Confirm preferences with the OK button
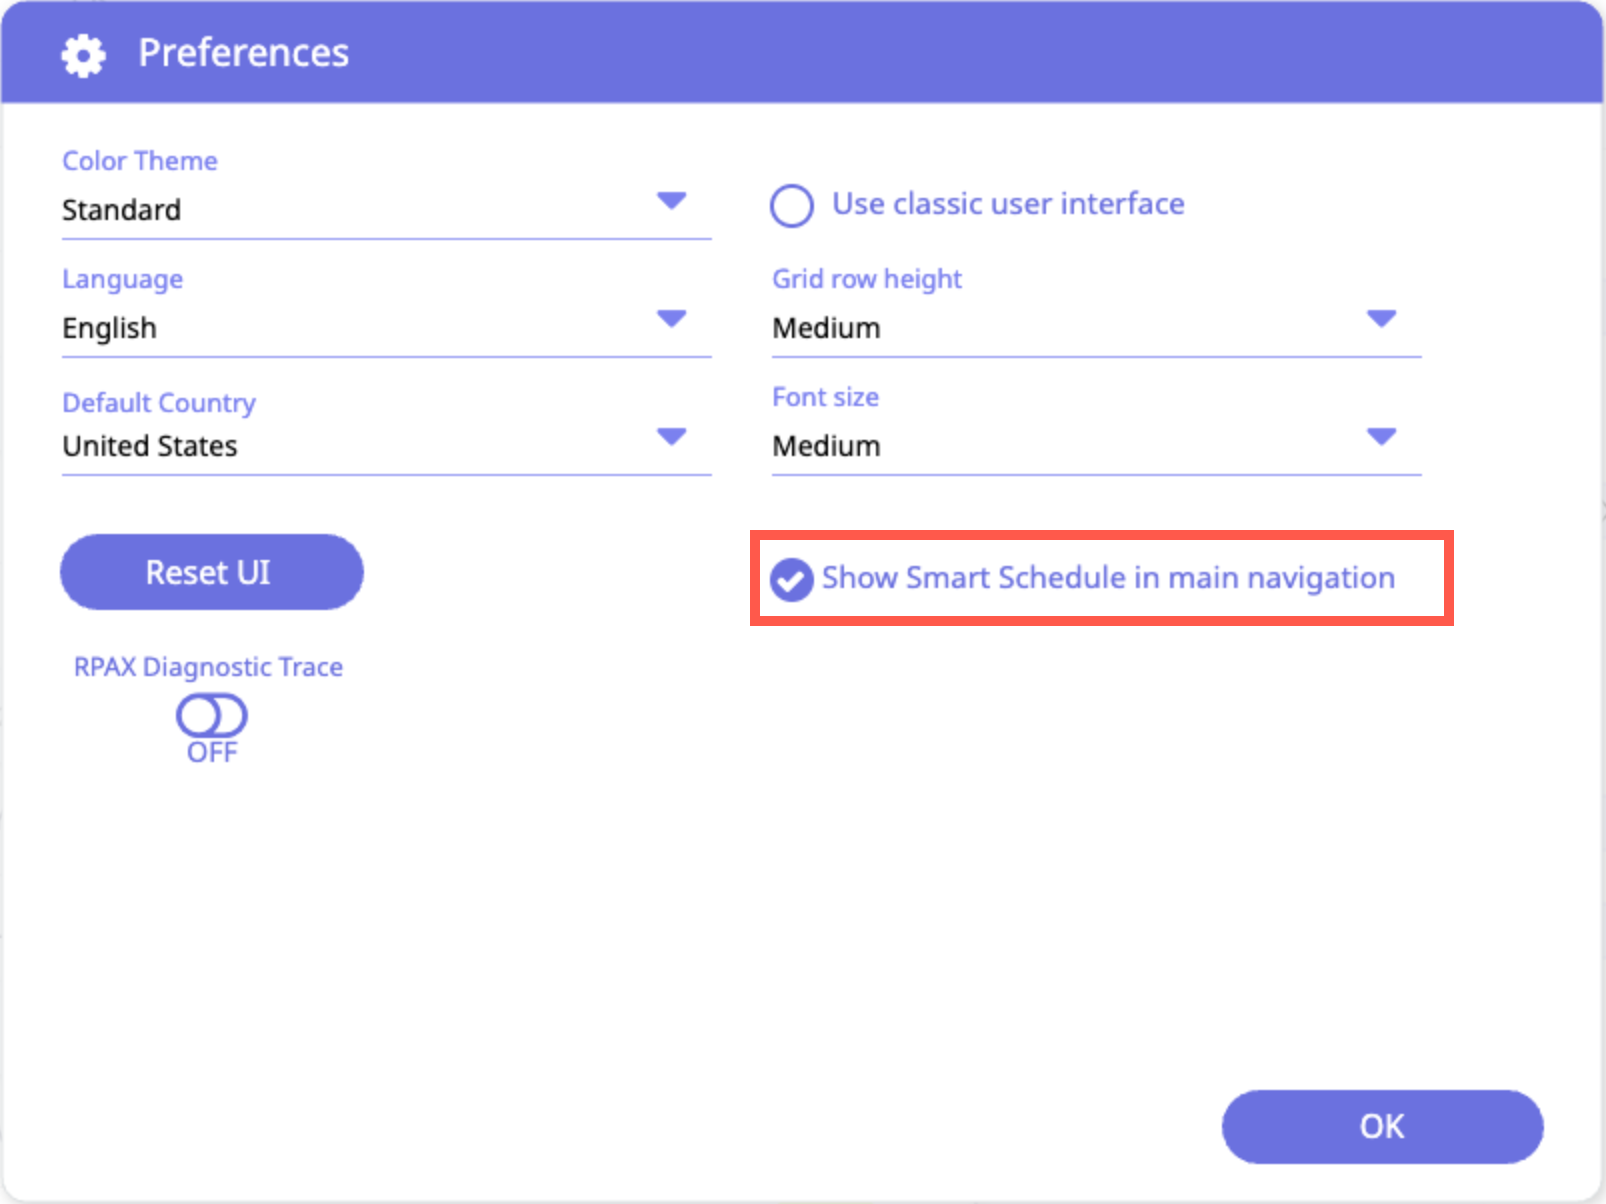1606x1204 pixels. point(1381,1127)
